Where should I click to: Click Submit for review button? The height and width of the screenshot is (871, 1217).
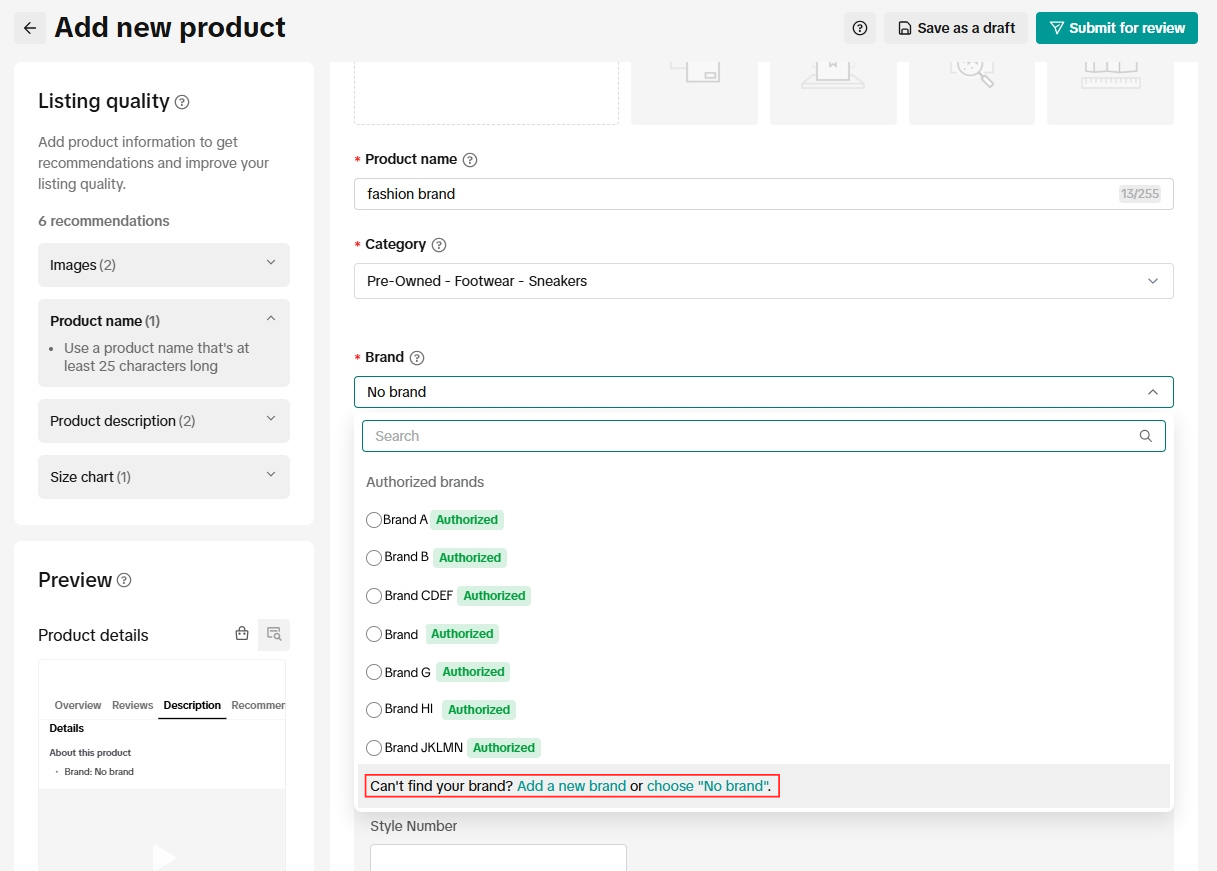[1117, 28]
